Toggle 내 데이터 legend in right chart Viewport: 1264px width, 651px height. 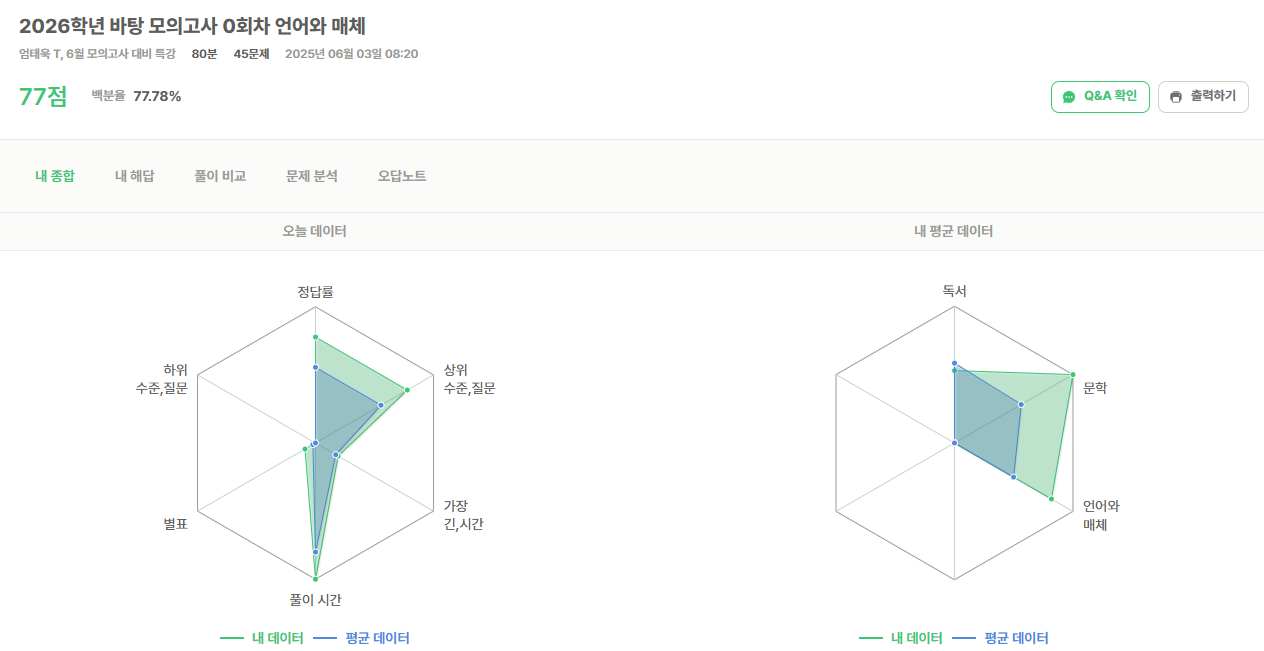[x=900, y=638]
